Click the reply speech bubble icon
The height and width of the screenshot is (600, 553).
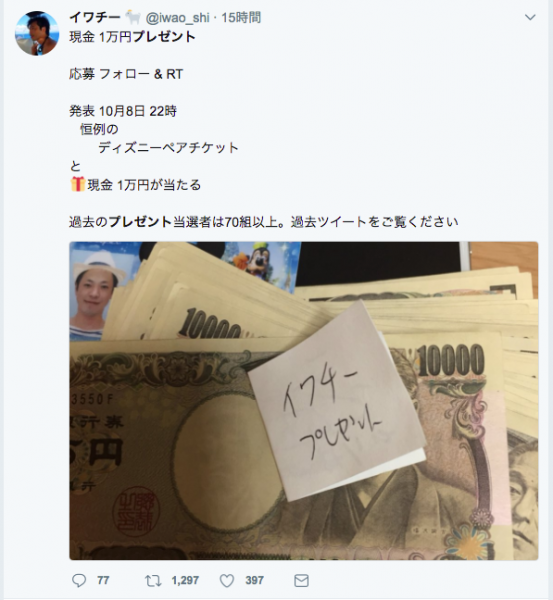[x=79, y=580]
